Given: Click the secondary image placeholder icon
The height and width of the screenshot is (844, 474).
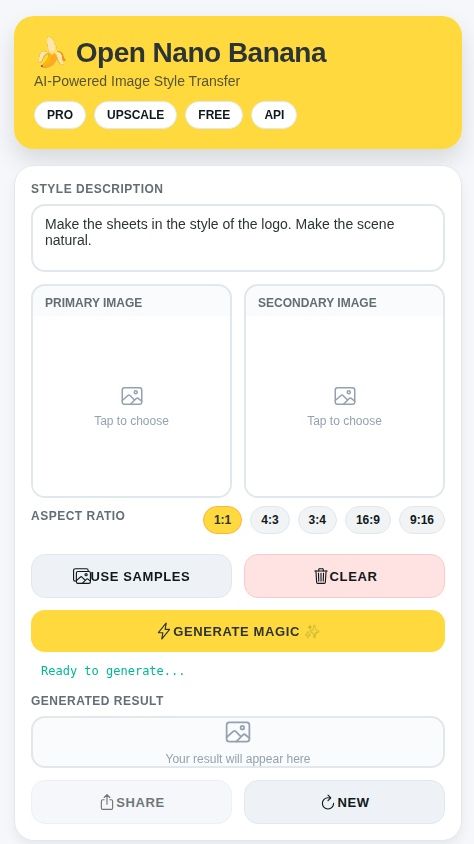Looking at the screenshot, I should point(345,396).
